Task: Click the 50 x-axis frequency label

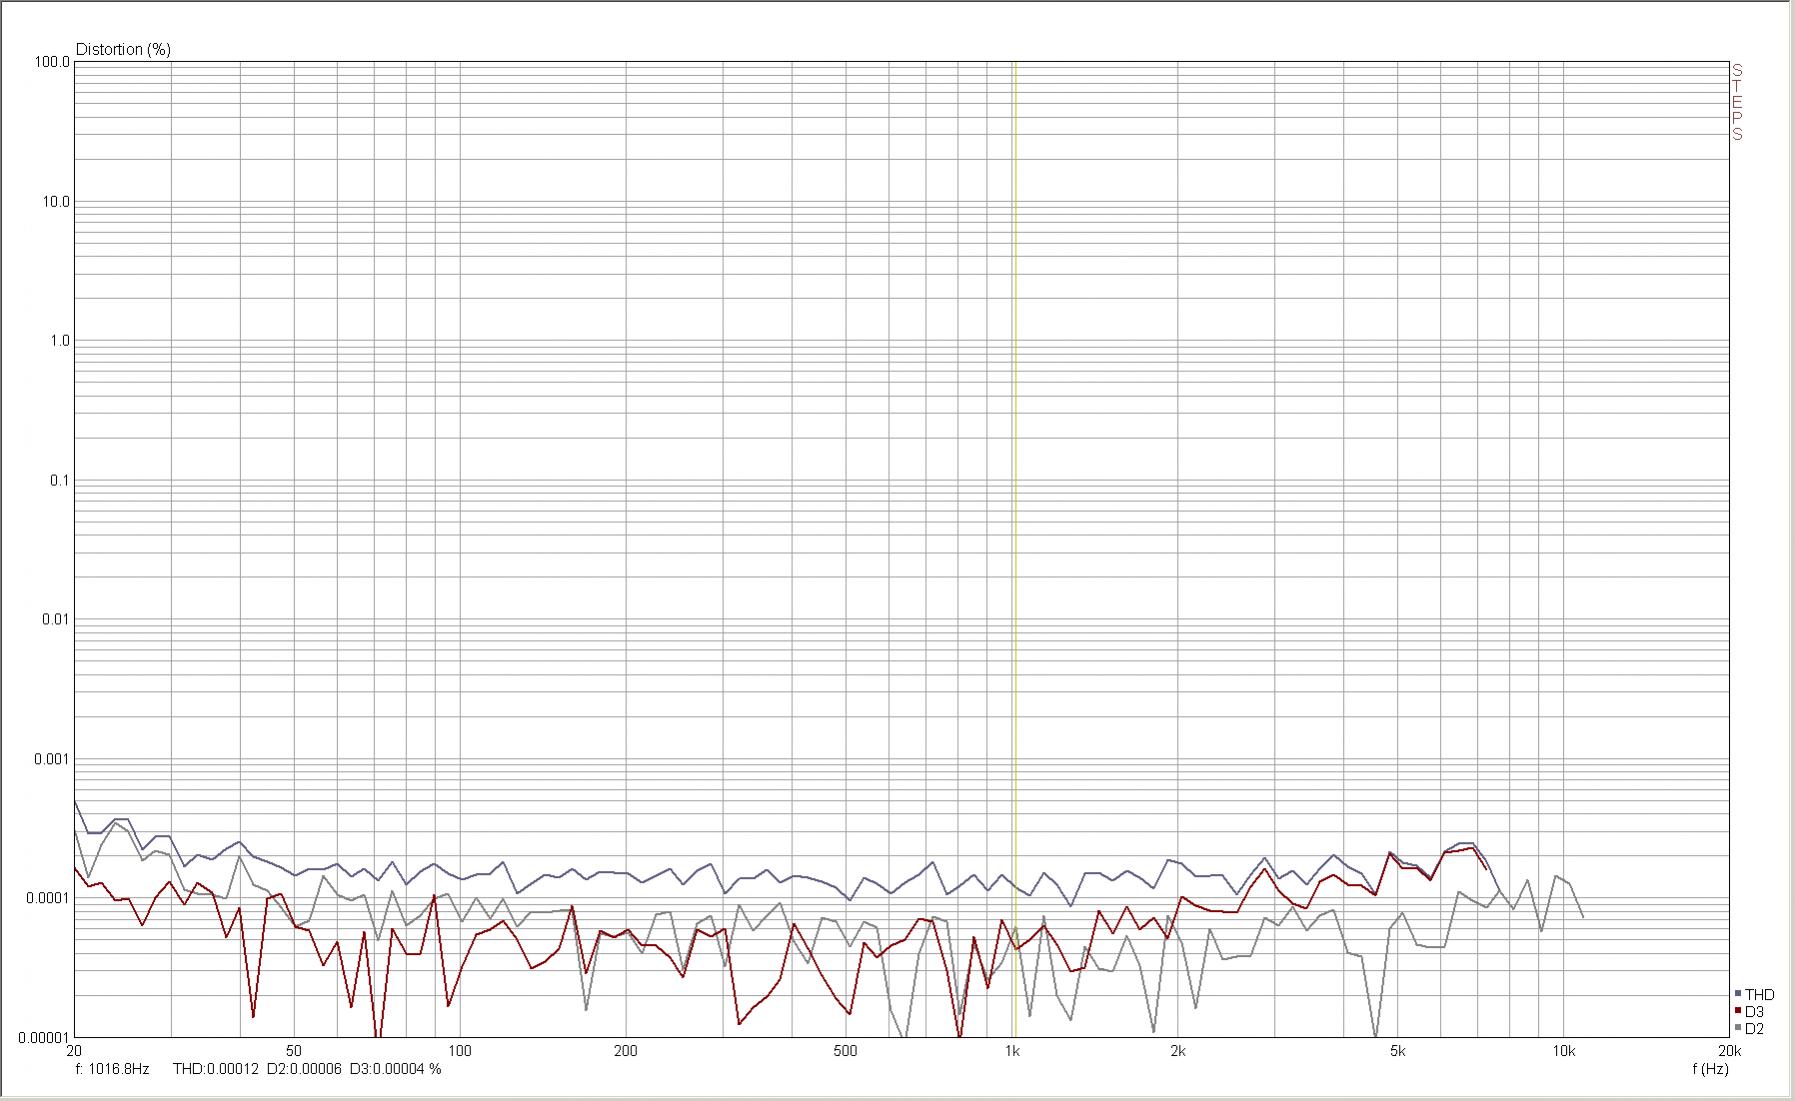Action: click(293, 1051)
